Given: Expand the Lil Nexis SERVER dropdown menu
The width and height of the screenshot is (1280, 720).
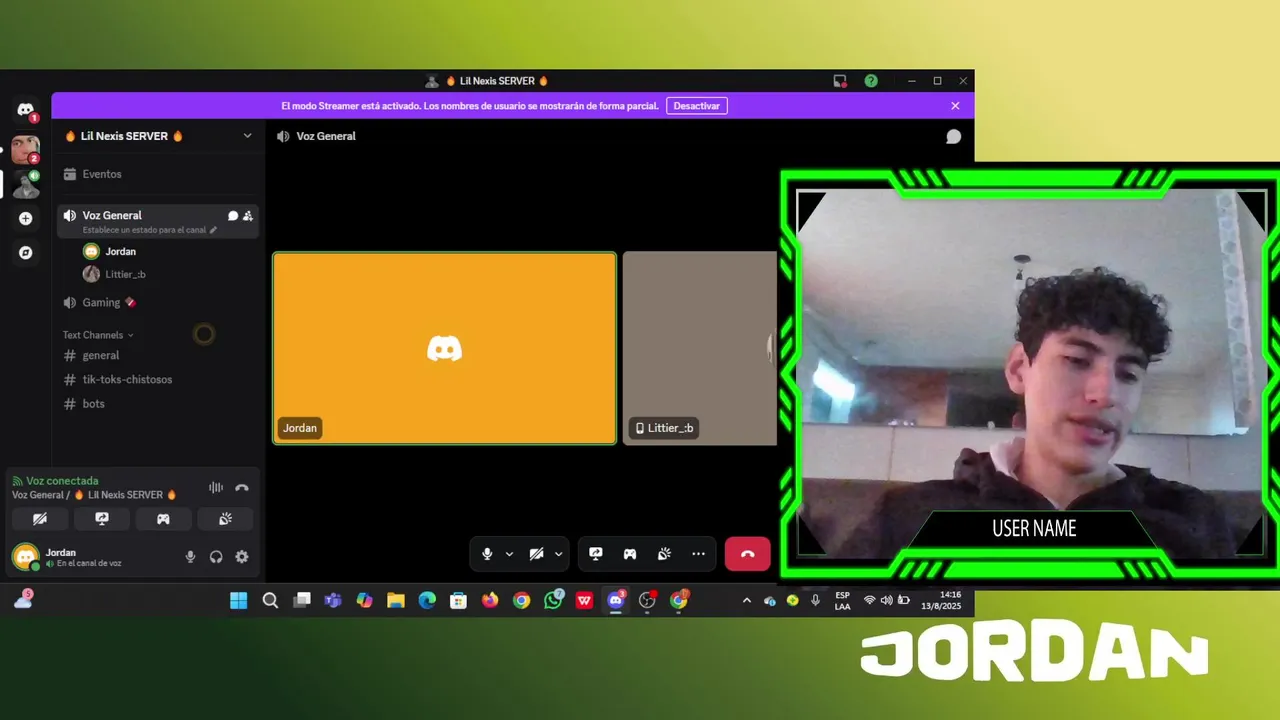Looking at the screenshot, I should click(247, 136).
